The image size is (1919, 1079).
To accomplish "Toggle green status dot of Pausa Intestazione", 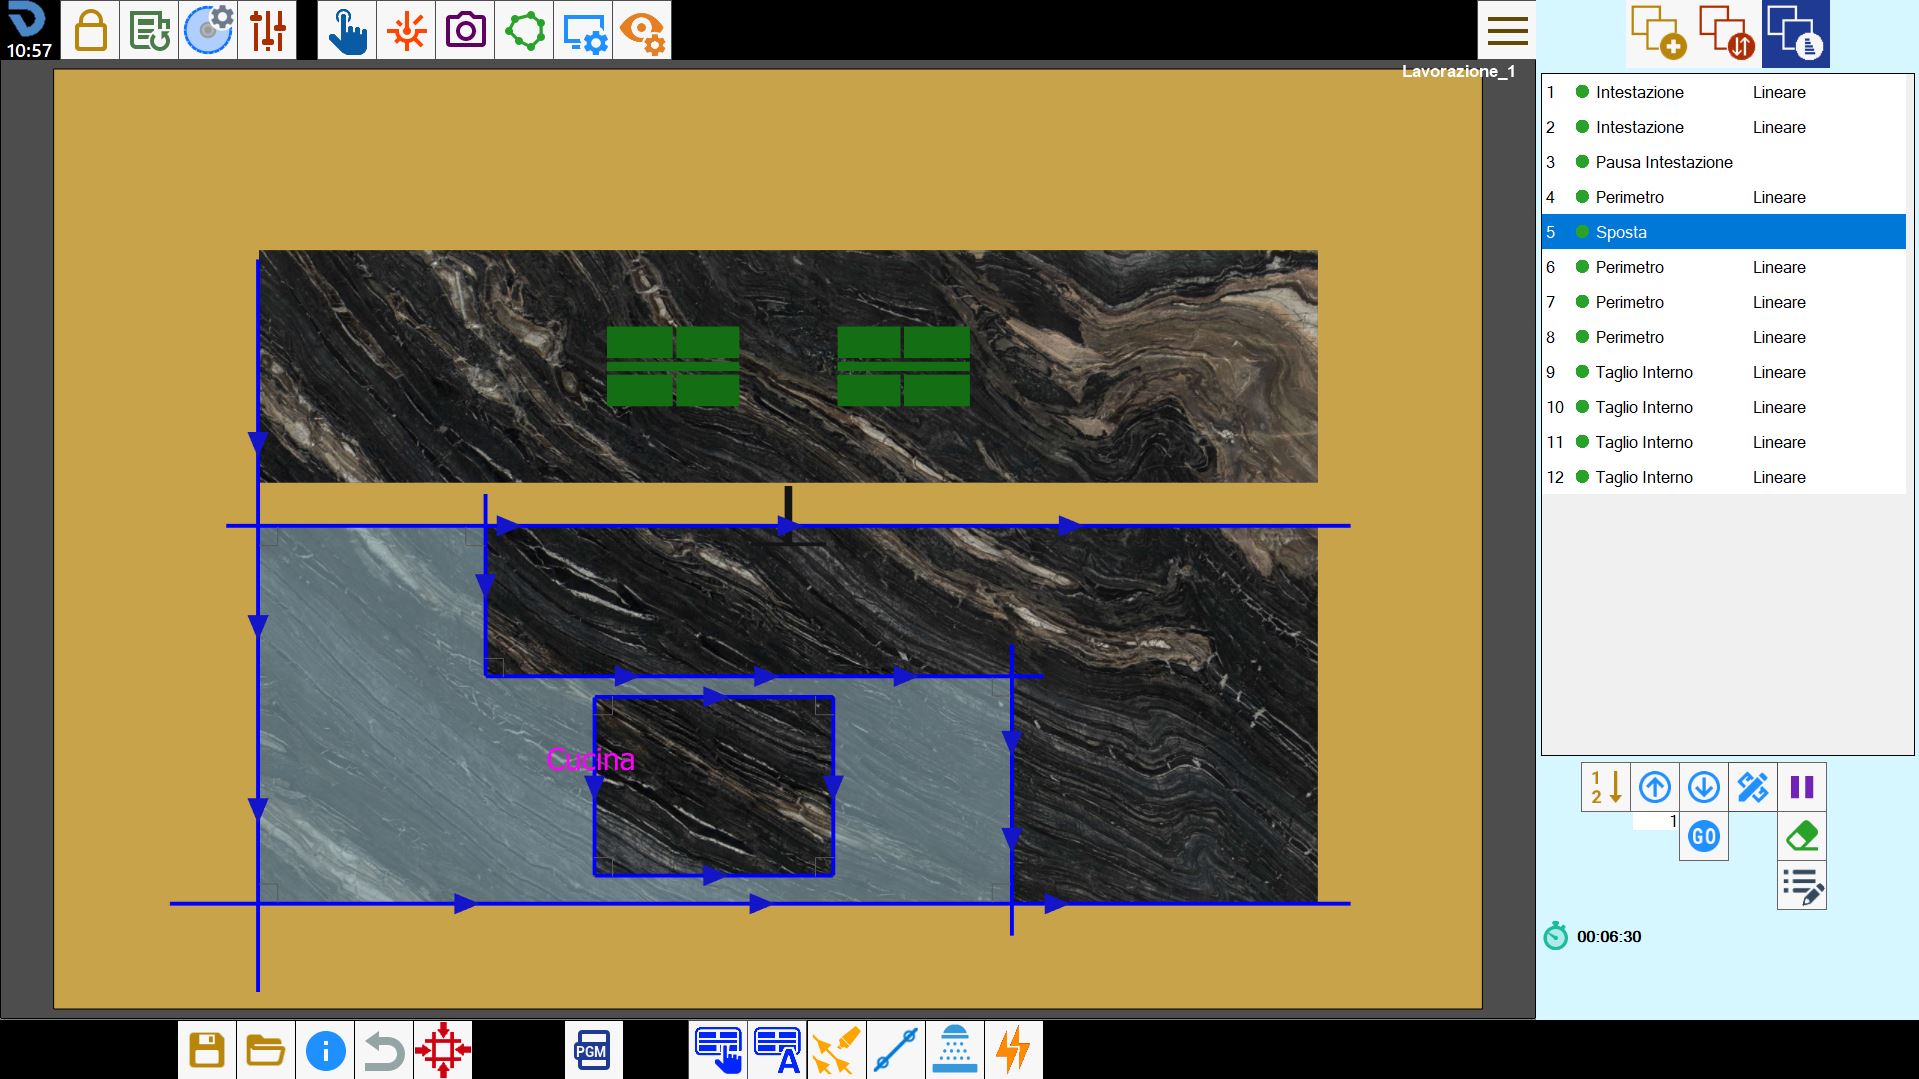I will pyautogui.click(x=1582, y=162).
